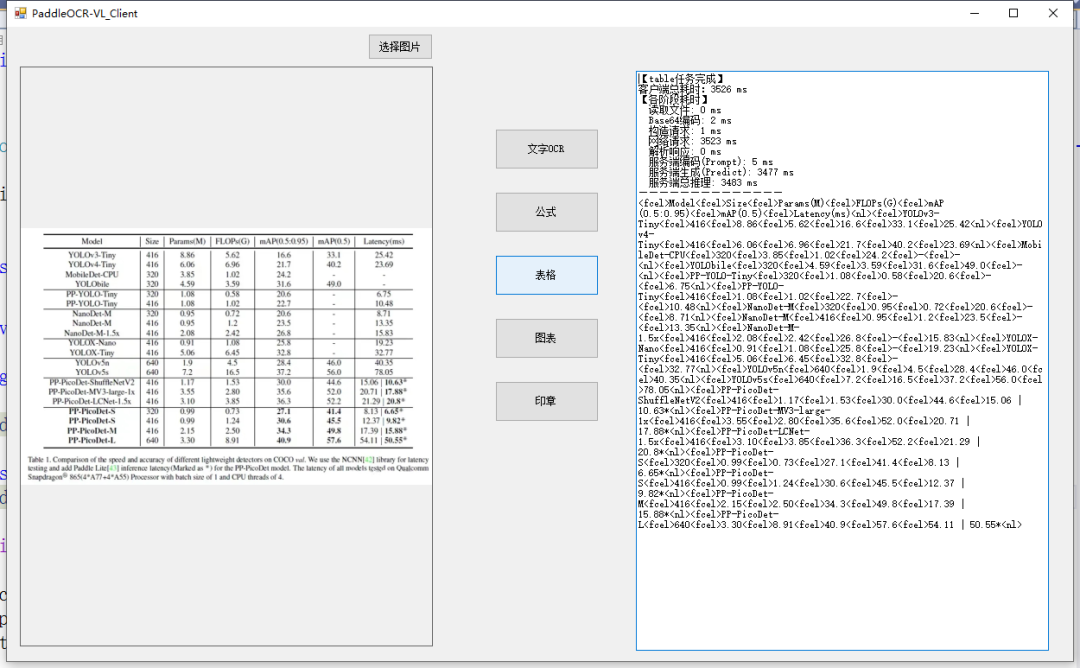This screenshot has height=668, width=1080.
Task: Click the Latency(ms) header in image
Action: coord(384,241)
